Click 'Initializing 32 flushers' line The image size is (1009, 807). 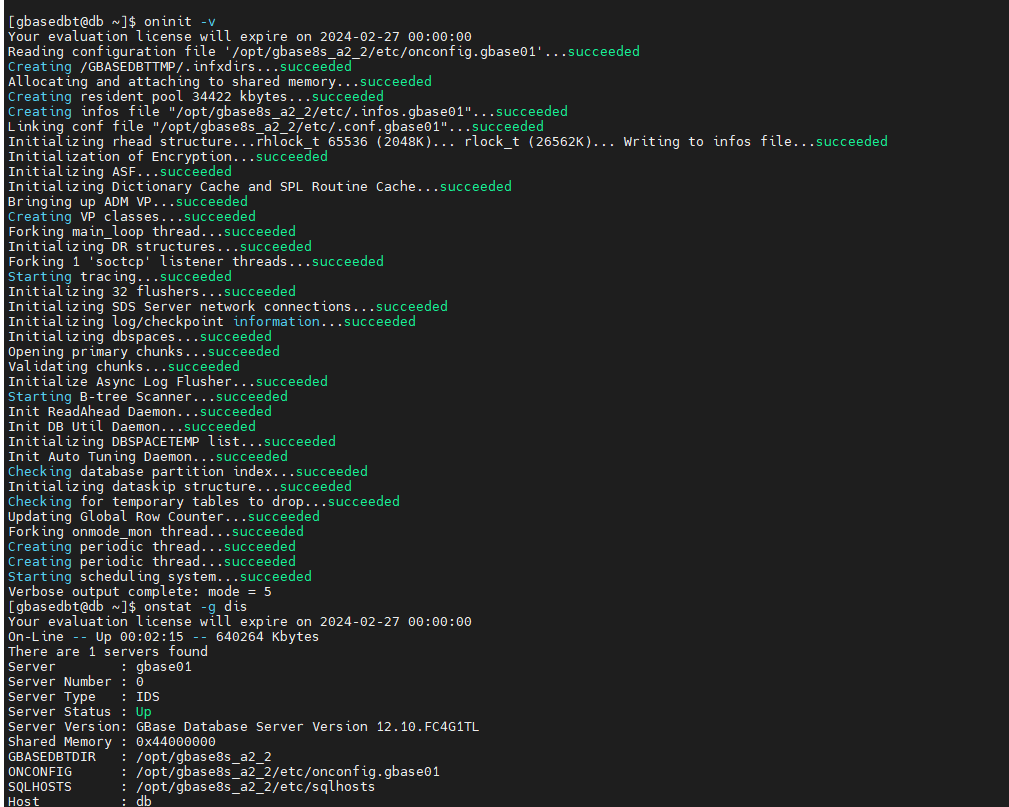(151, 292)
